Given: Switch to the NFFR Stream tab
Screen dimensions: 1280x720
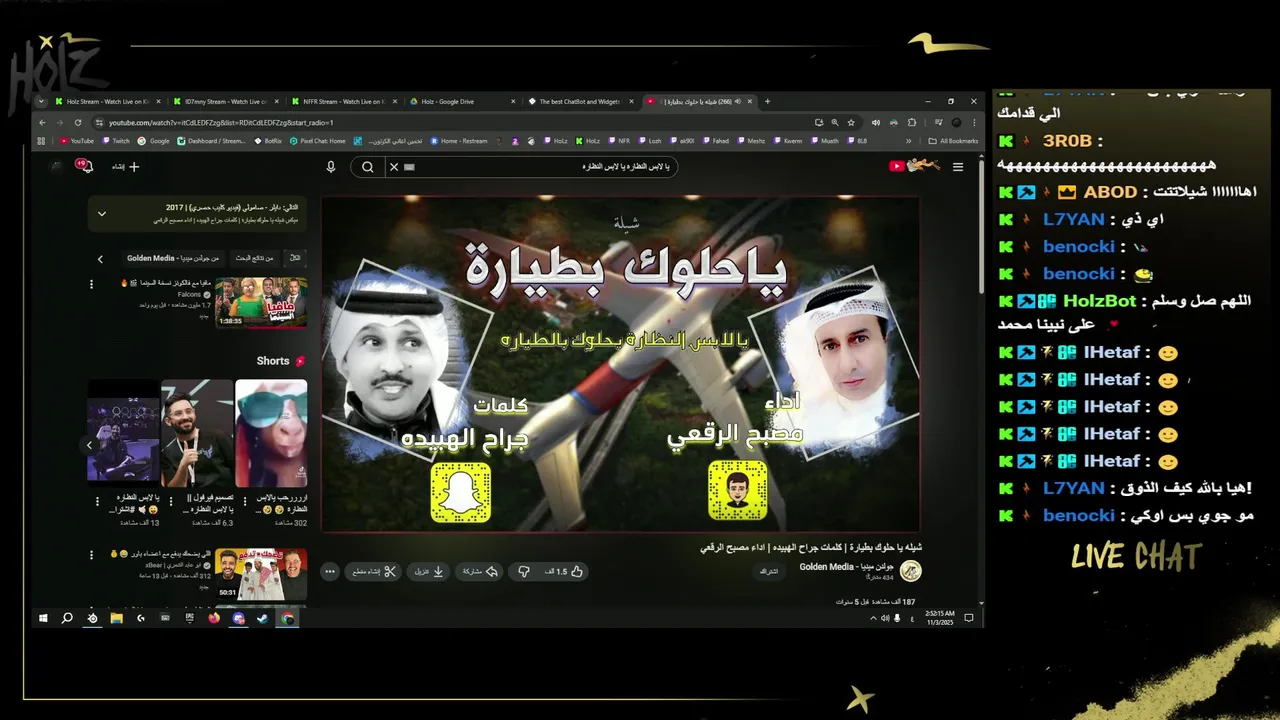Looking at the screenshot, I should [x=342, y=101].
